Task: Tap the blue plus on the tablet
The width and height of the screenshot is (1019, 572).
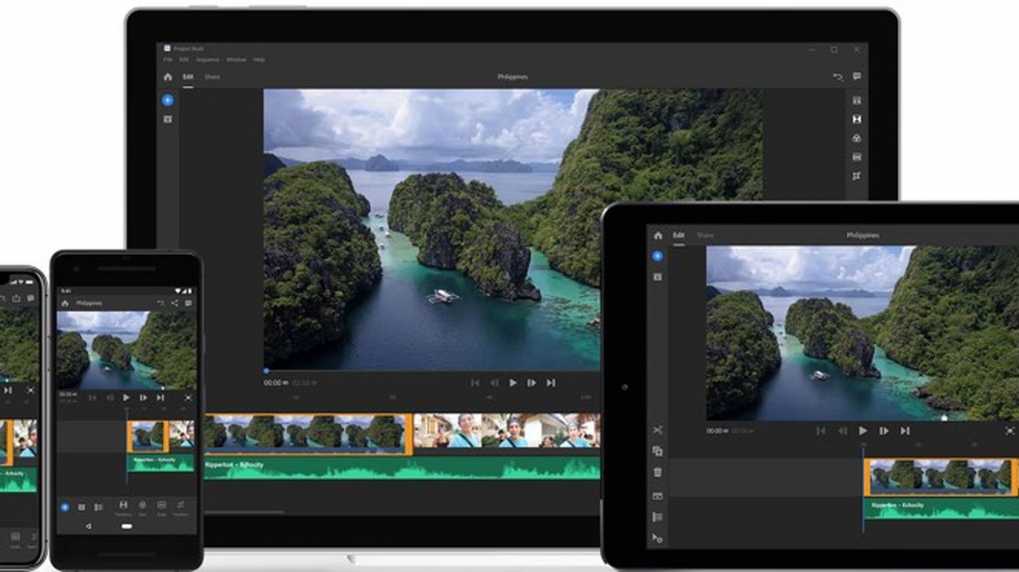Action: (658, 256)
